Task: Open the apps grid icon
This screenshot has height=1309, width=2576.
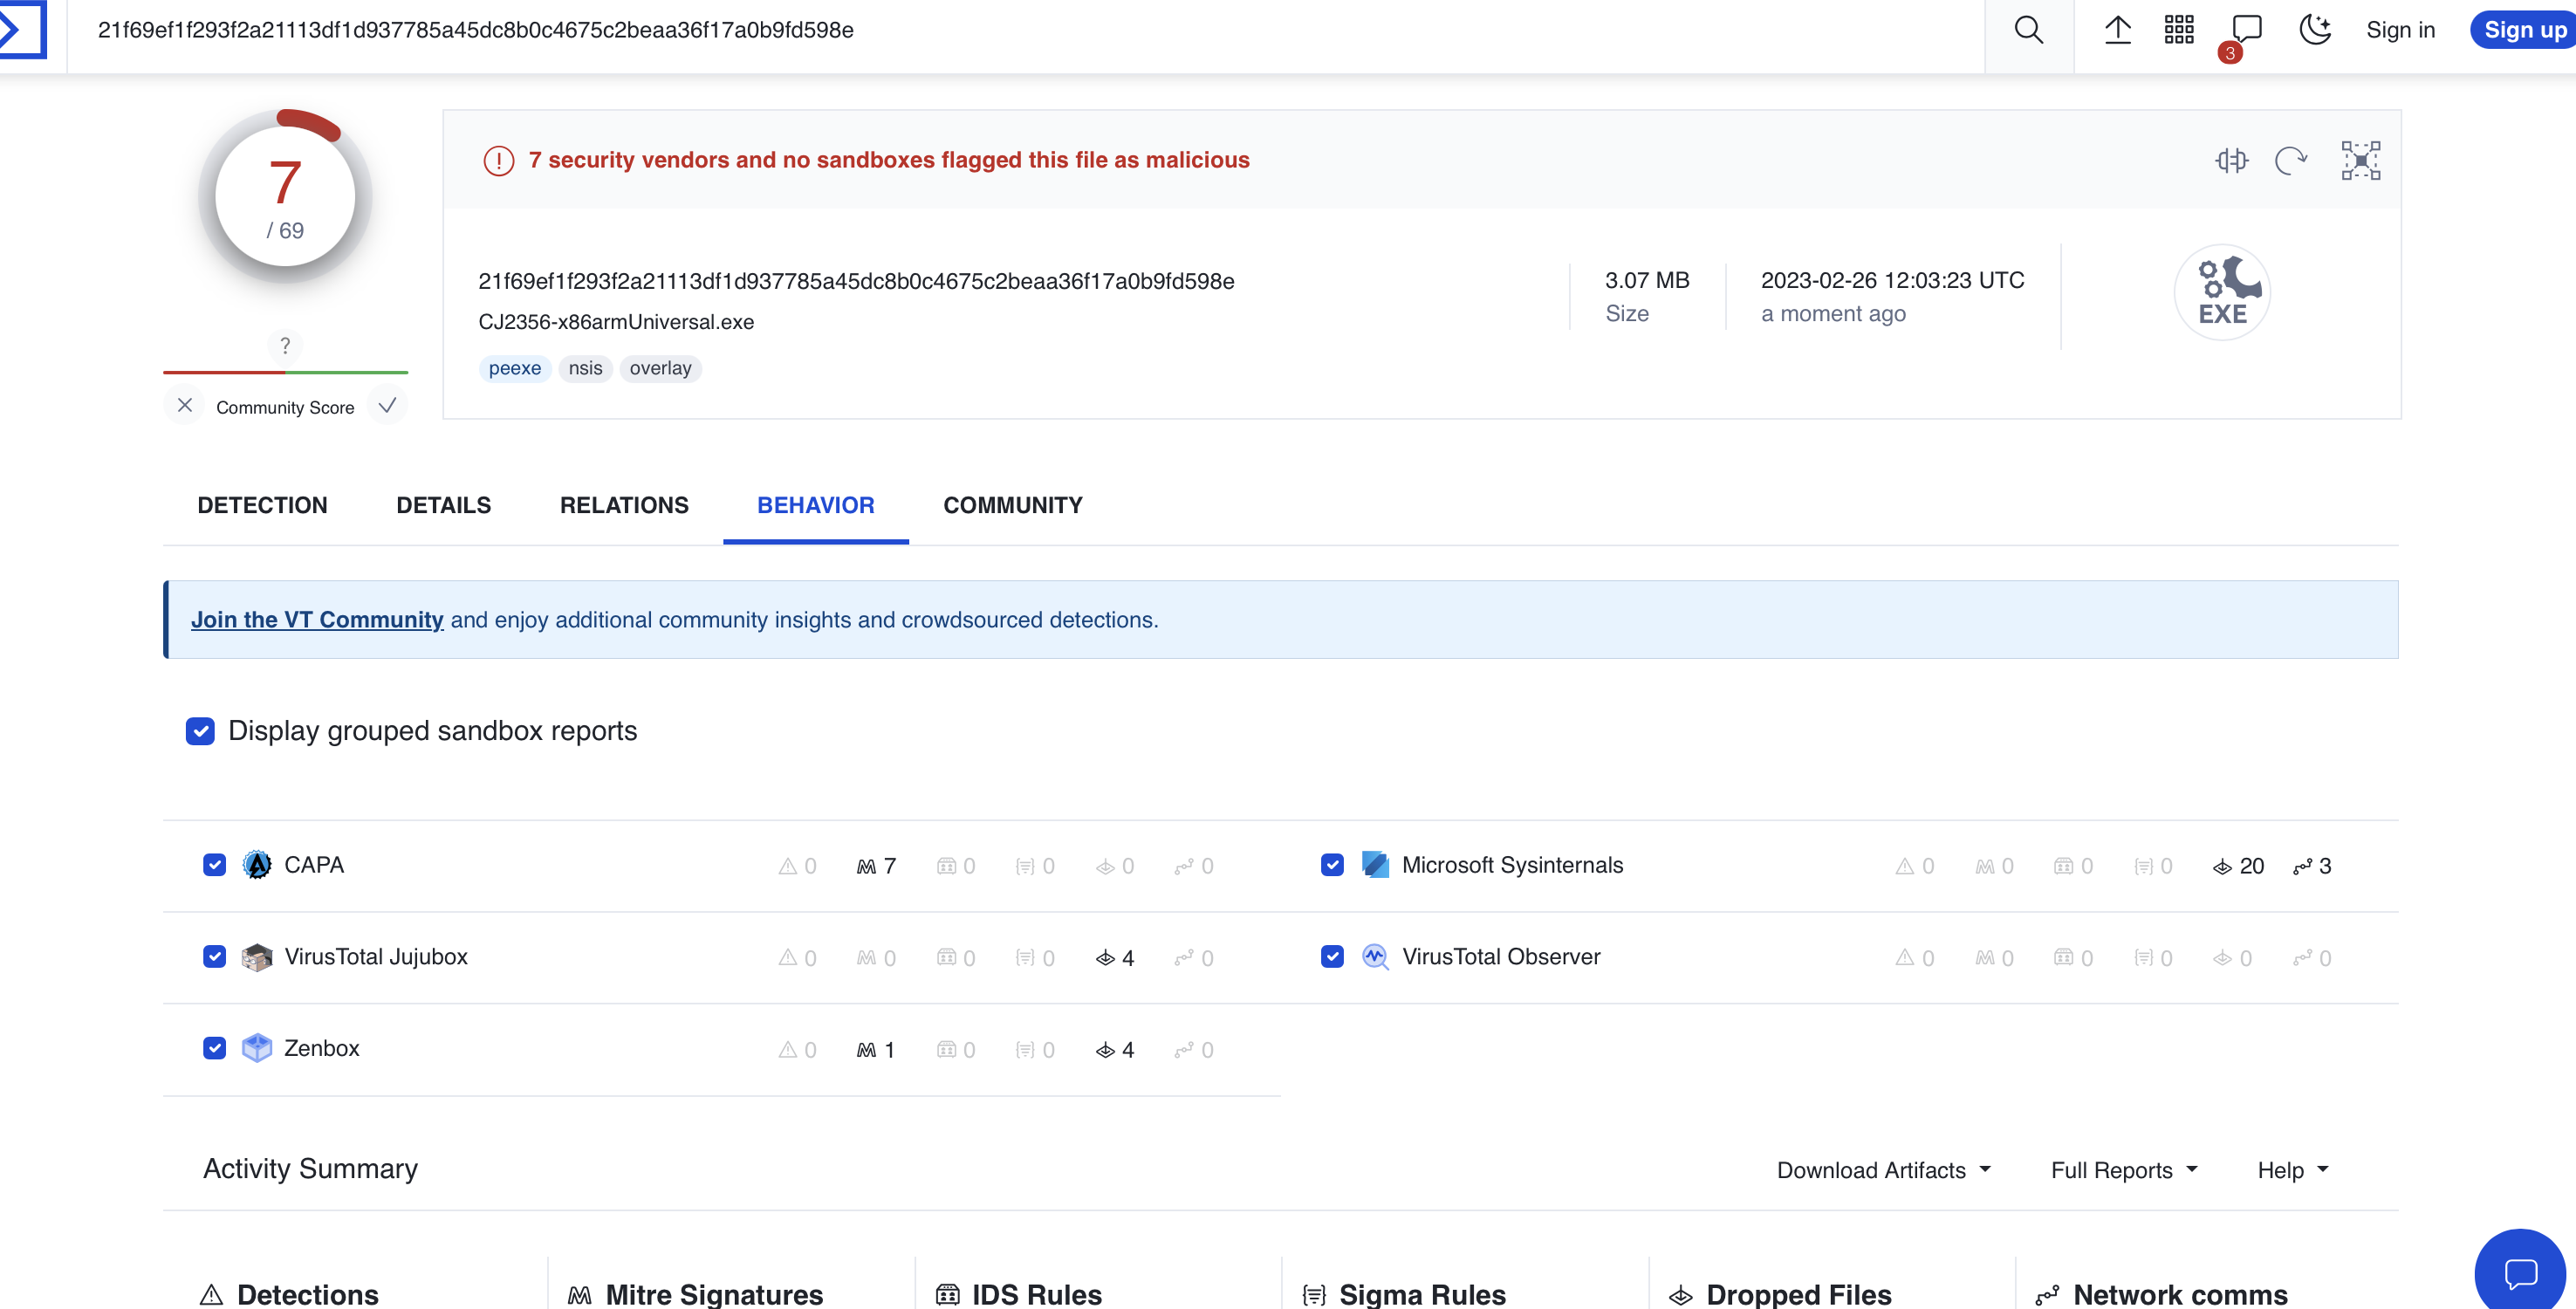Action: [x=2178, y=30]
